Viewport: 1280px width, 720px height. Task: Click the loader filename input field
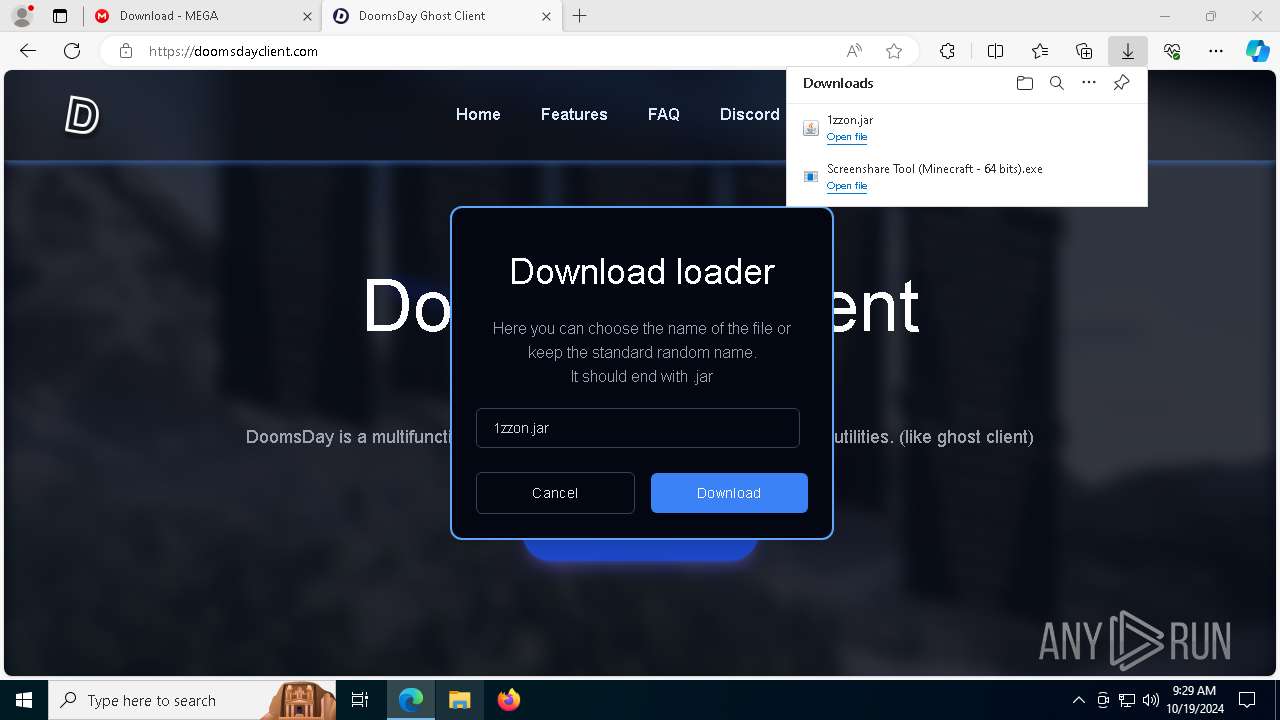tap(638, 428)
